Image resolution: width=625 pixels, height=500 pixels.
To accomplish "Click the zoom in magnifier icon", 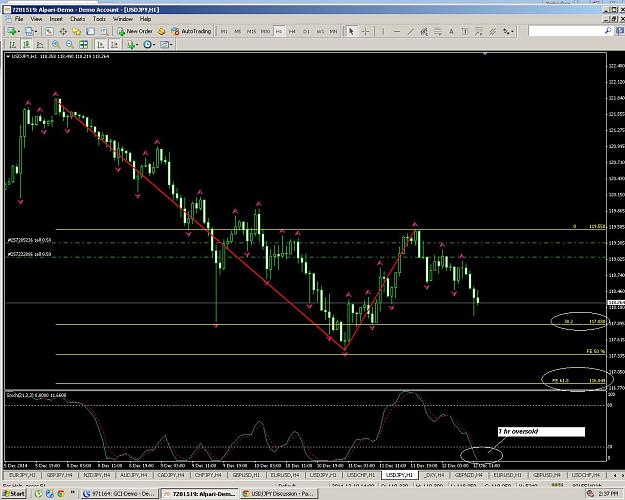I will click(56, 45).
